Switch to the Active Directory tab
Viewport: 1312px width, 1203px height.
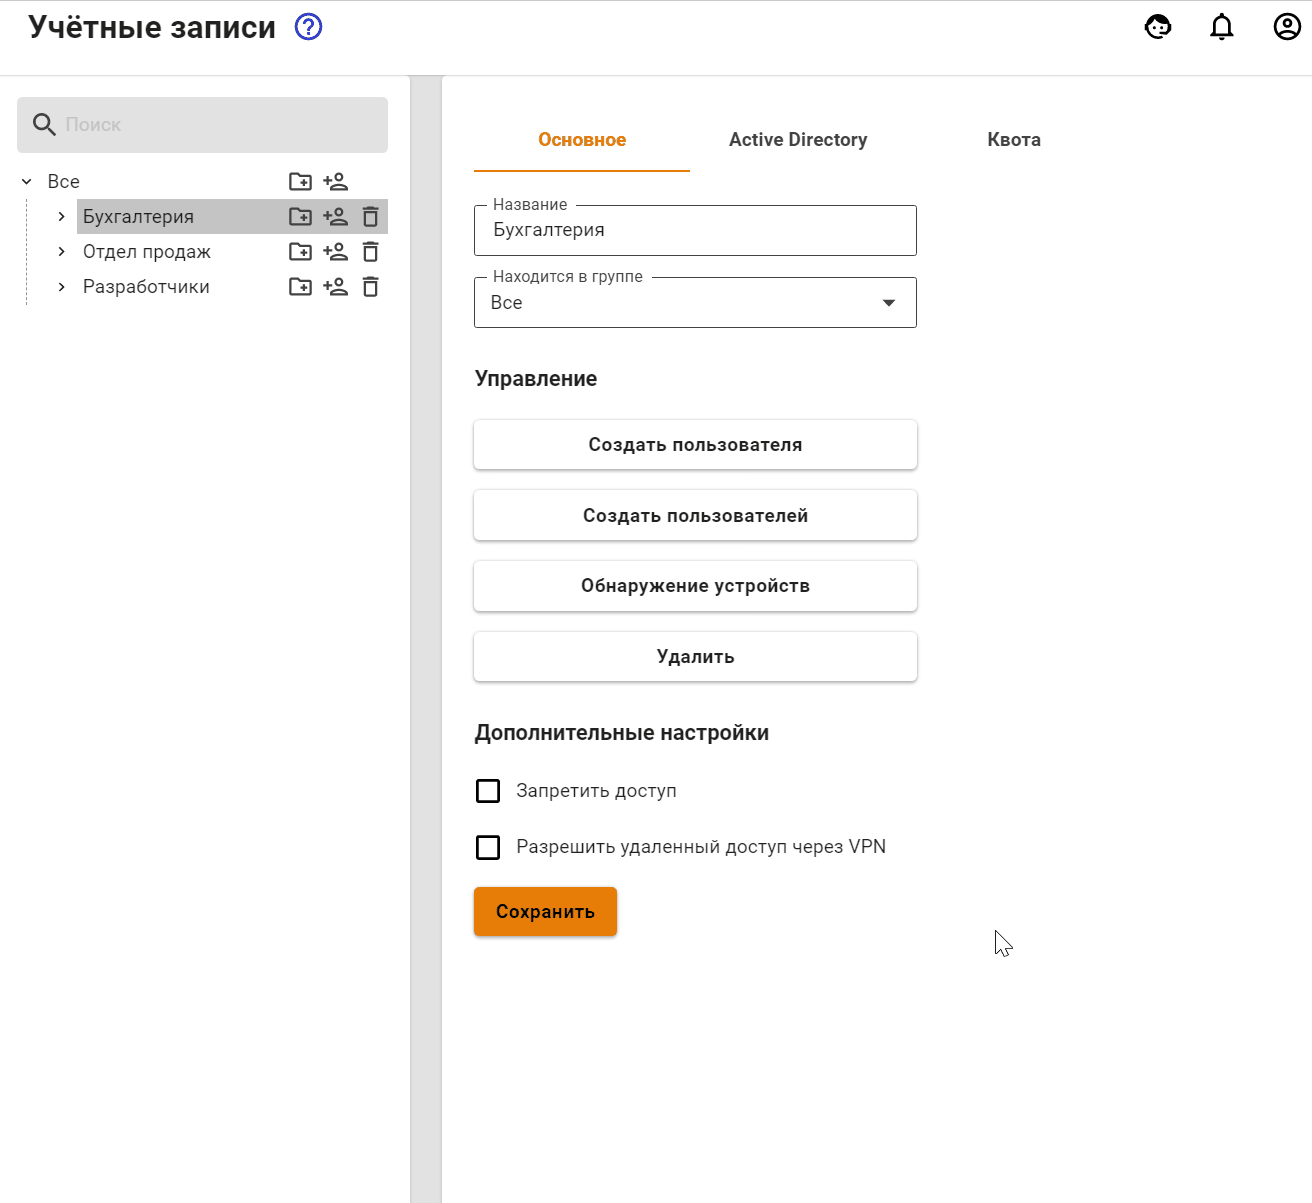[x=798, y=140]
